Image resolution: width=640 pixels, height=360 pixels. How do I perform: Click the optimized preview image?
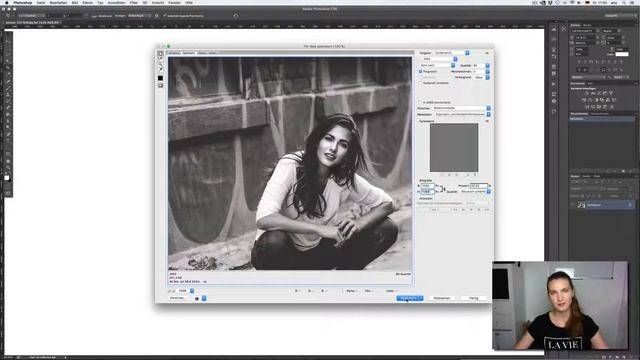[290, 163]
